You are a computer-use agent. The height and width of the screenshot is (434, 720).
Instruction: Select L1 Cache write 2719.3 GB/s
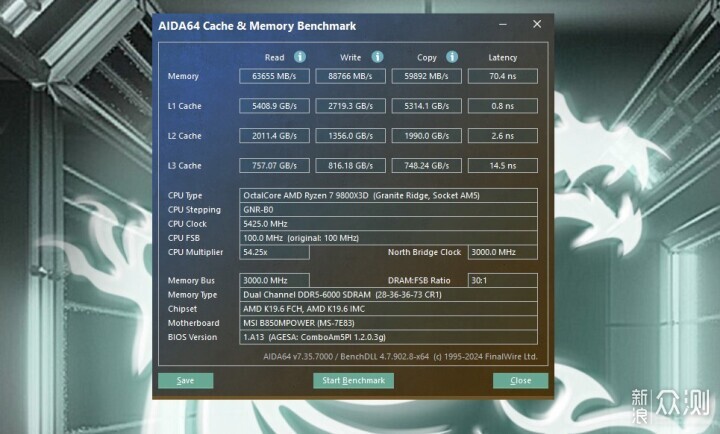[x=350, y=106]
